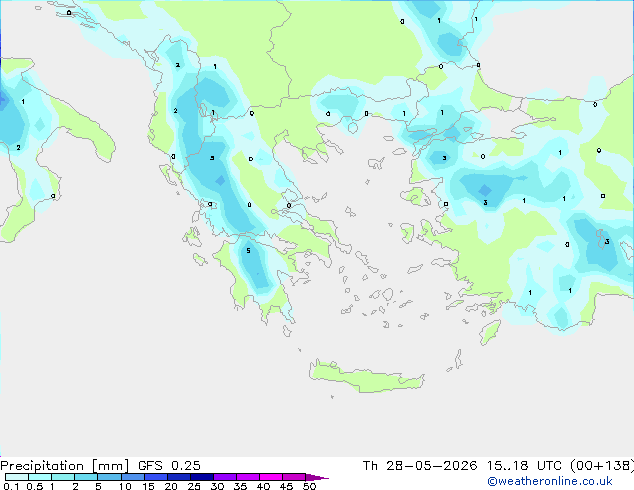Click the legend label "15"
The width and height of the screenshot is (634, 490).
148,486
